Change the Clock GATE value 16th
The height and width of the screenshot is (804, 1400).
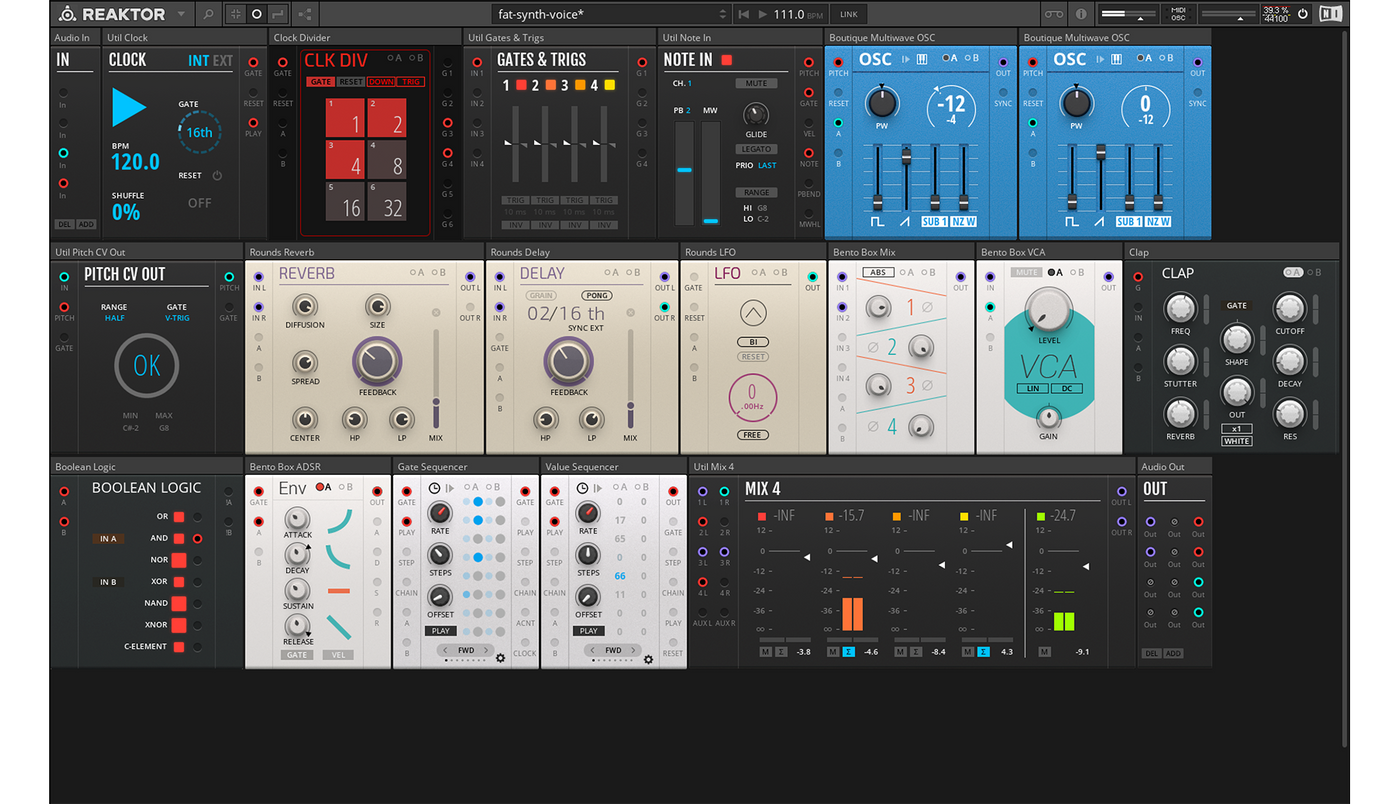(x=199, y=132)
